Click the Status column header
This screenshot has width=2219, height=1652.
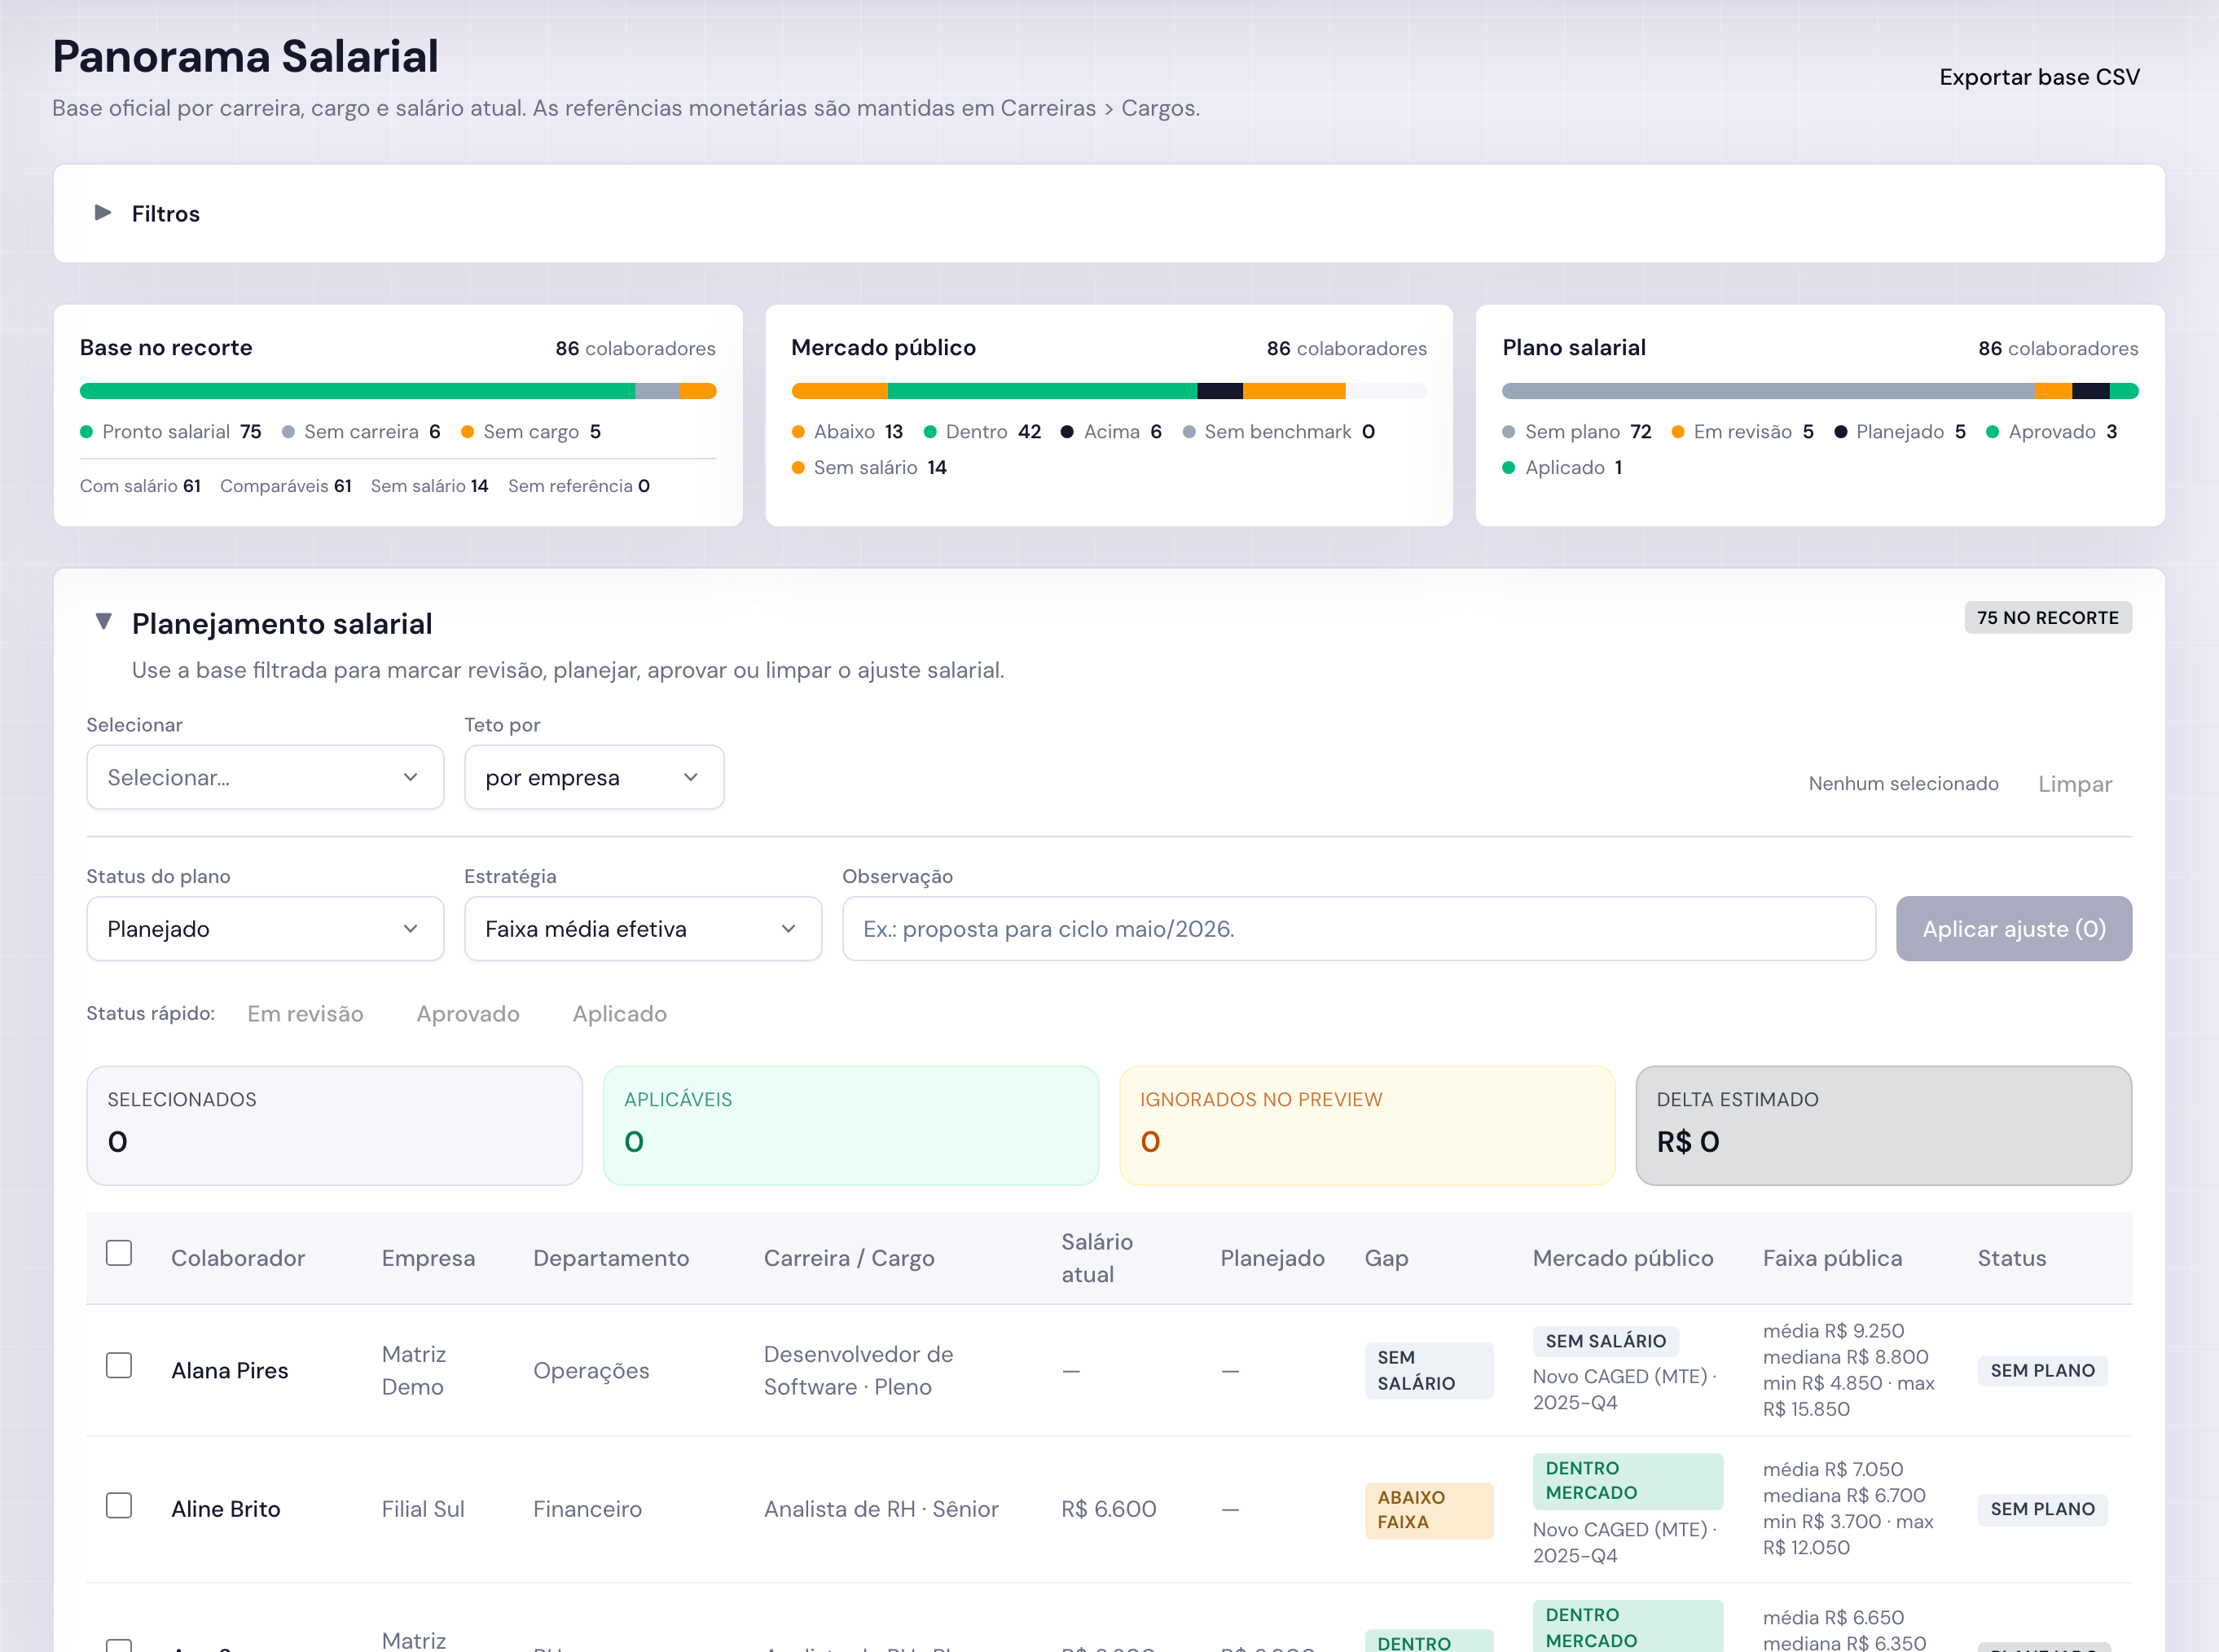tap(2012, 1258)
